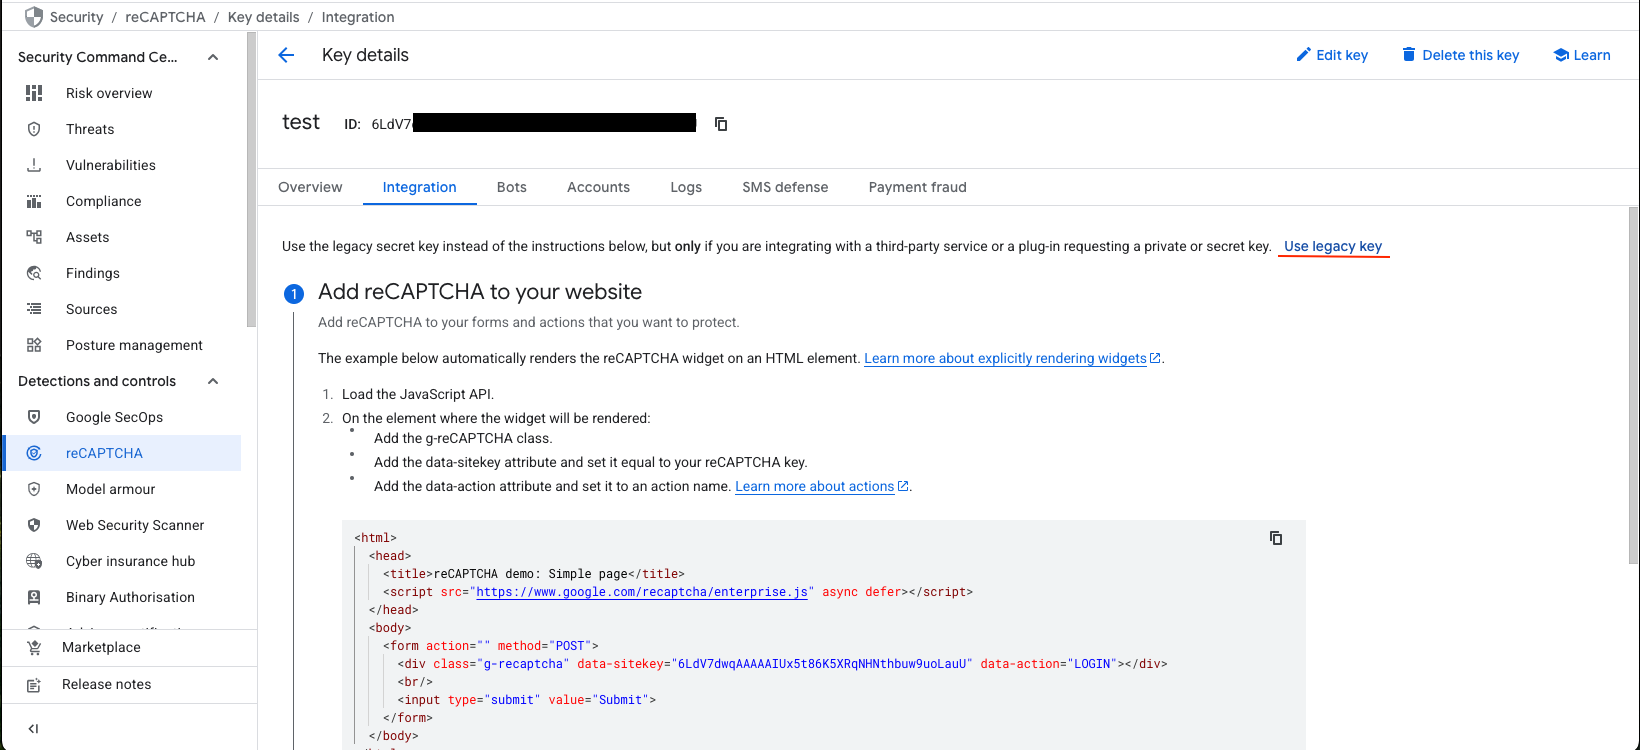The image size is (1640, 750).
Task: Click the Binary Authorisation badge icon
Action: pyautogui.click(x=34, y=597)
